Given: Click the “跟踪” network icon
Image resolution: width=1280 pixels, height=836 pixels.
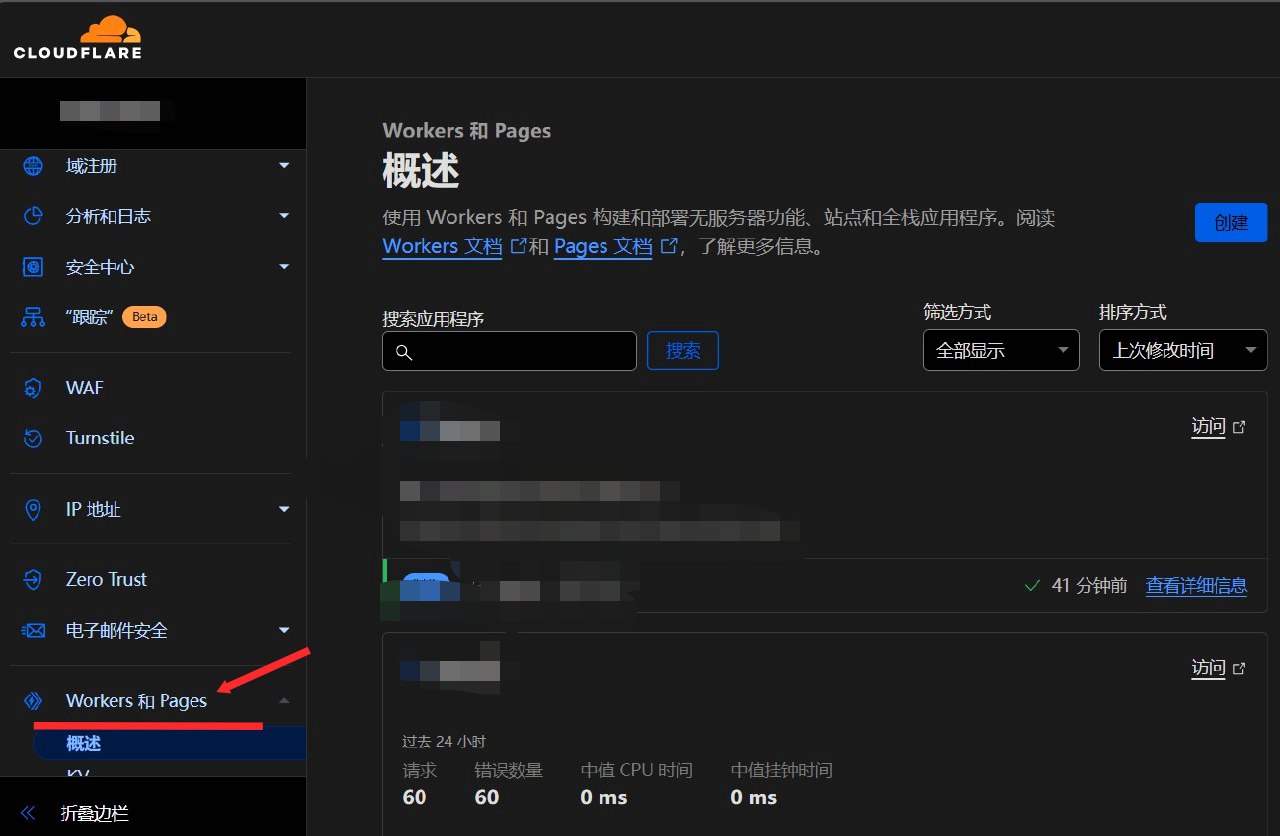Looking at the screenshot, I should point(33,317).
